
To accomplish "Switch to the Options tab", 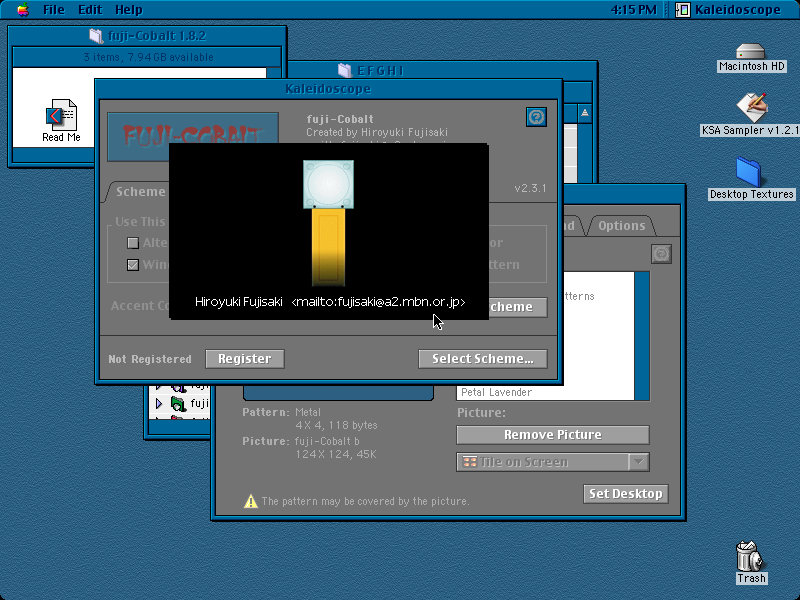I will 621,226.
